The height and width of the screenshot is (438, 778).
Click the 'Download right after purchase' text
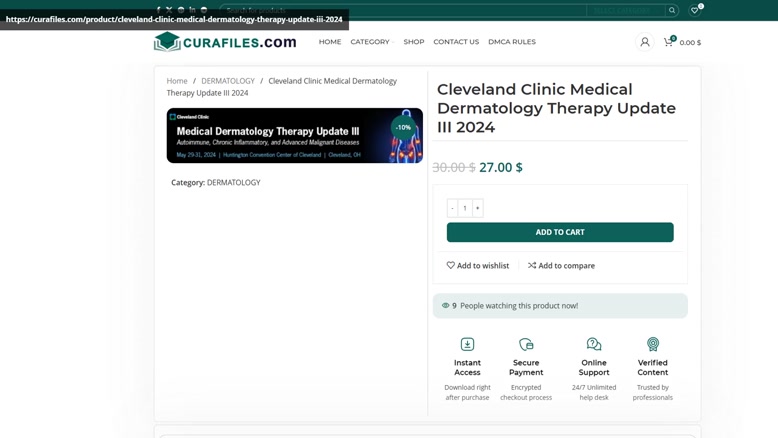(467, 392)
